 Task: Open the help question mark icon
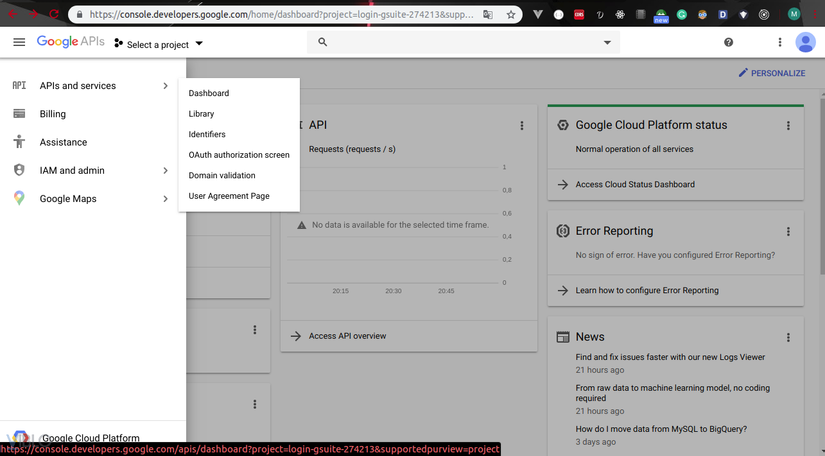[x=728, y=42]
